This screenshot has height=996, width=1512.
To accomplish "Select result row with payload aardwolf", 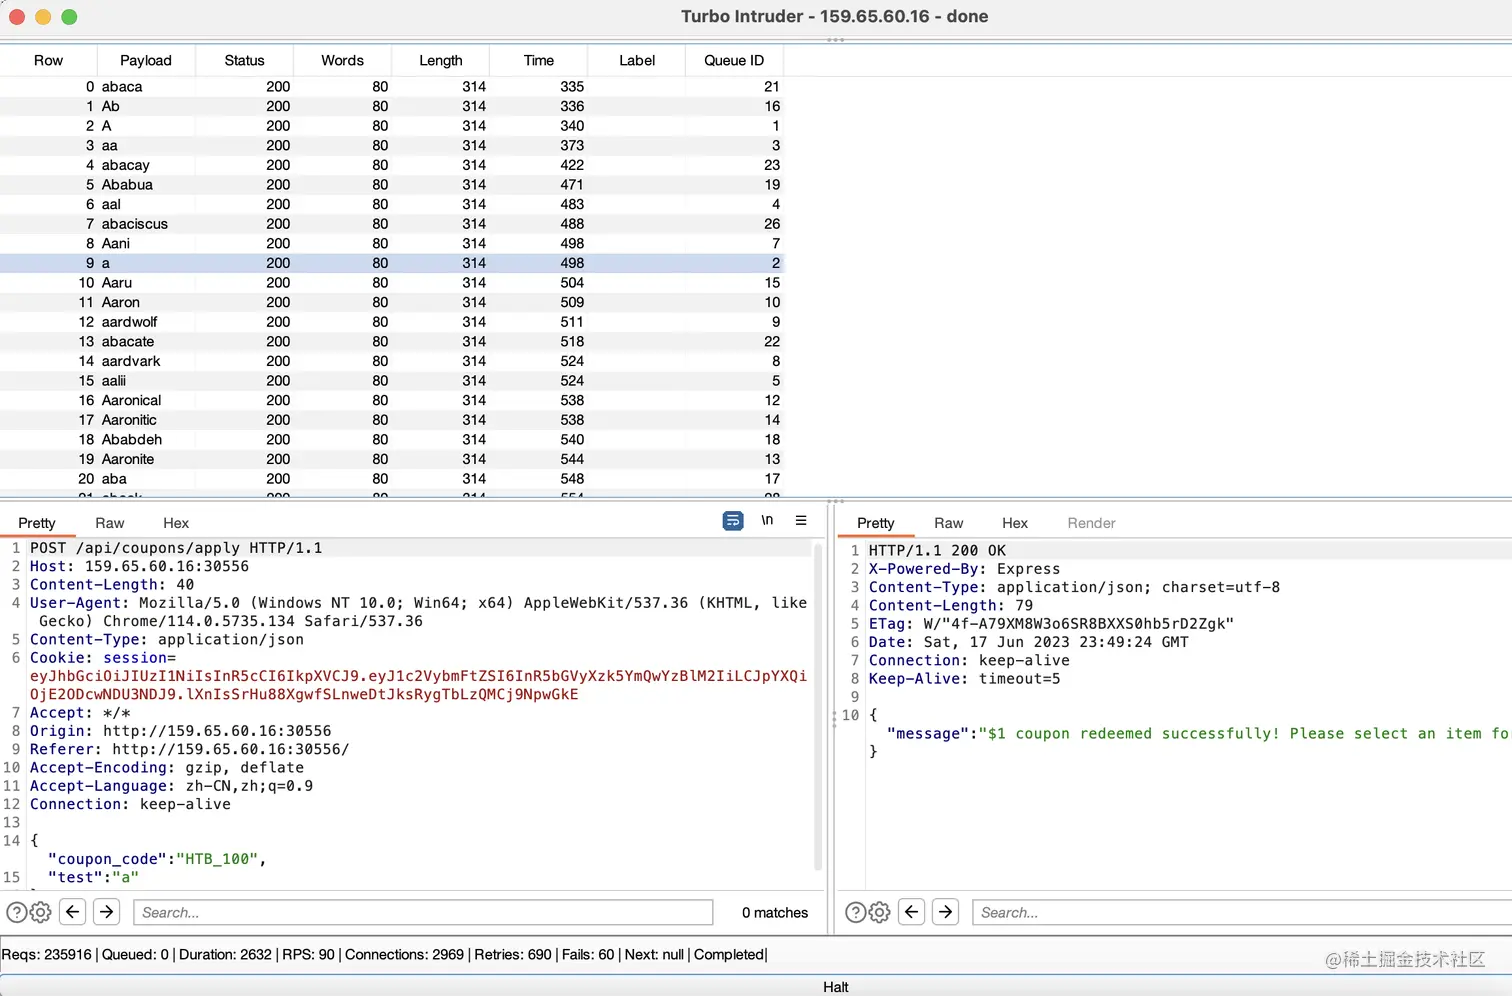I will [392, 322].
